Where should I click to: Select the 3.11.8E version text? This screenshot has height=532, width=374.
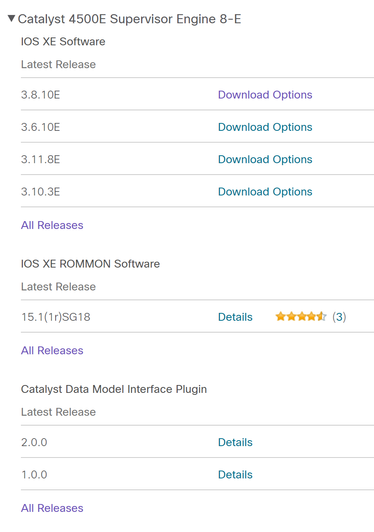pos(40,159)
